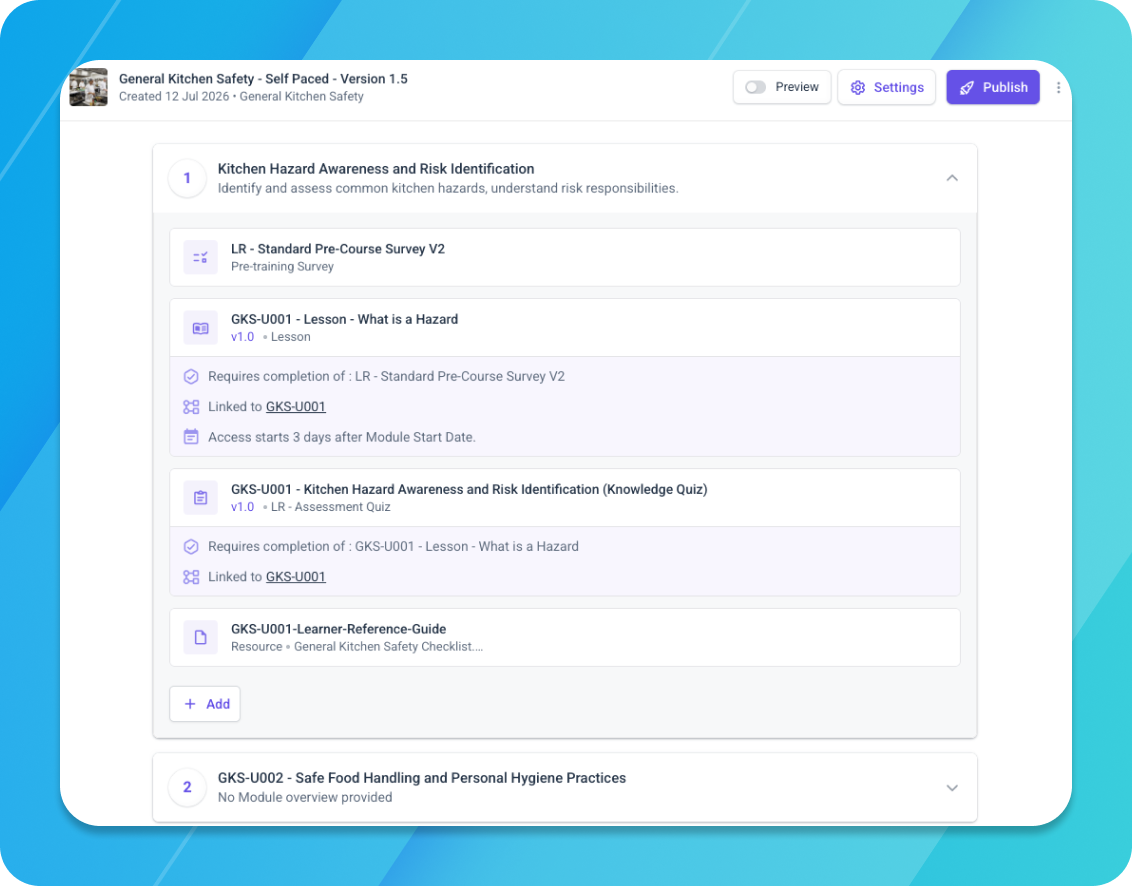Click the rocket icon on Publish button

[967, 87]
